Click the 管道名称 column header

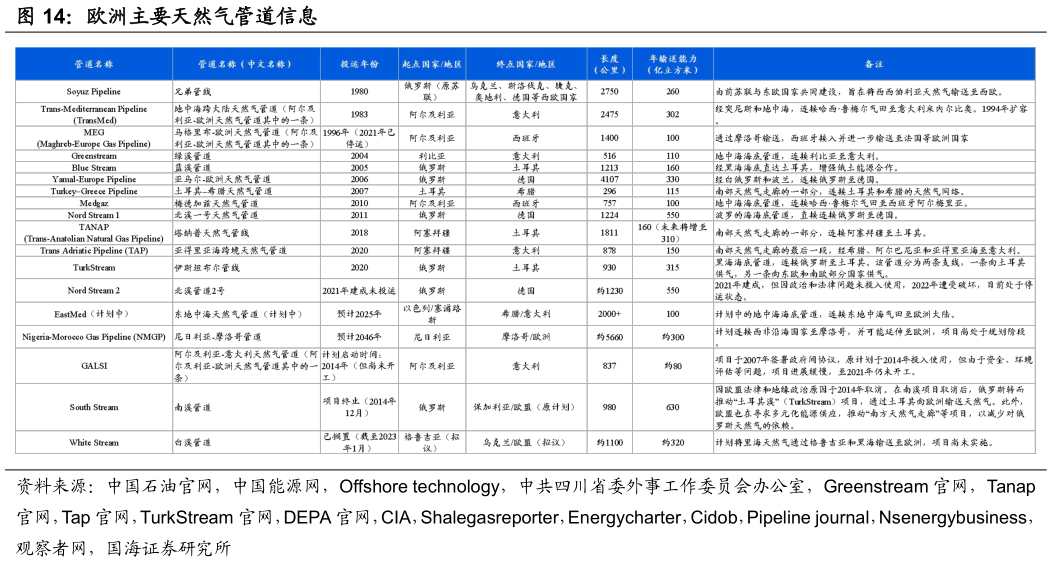point(94,64)
